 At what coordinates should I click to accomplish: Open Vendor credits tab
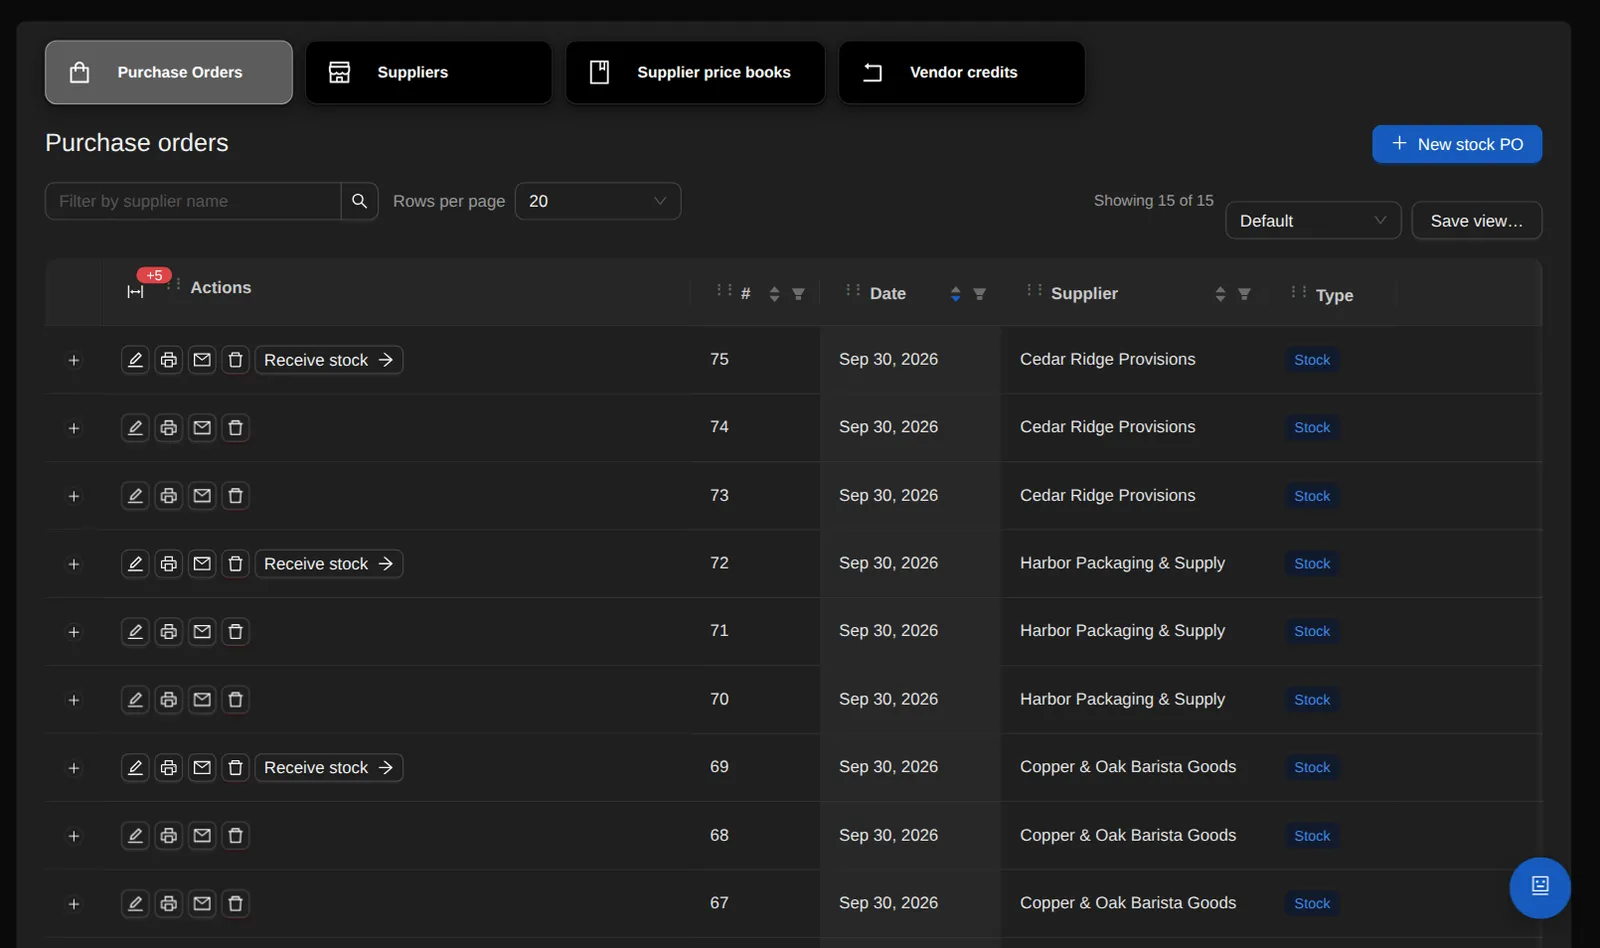[962, 72]
